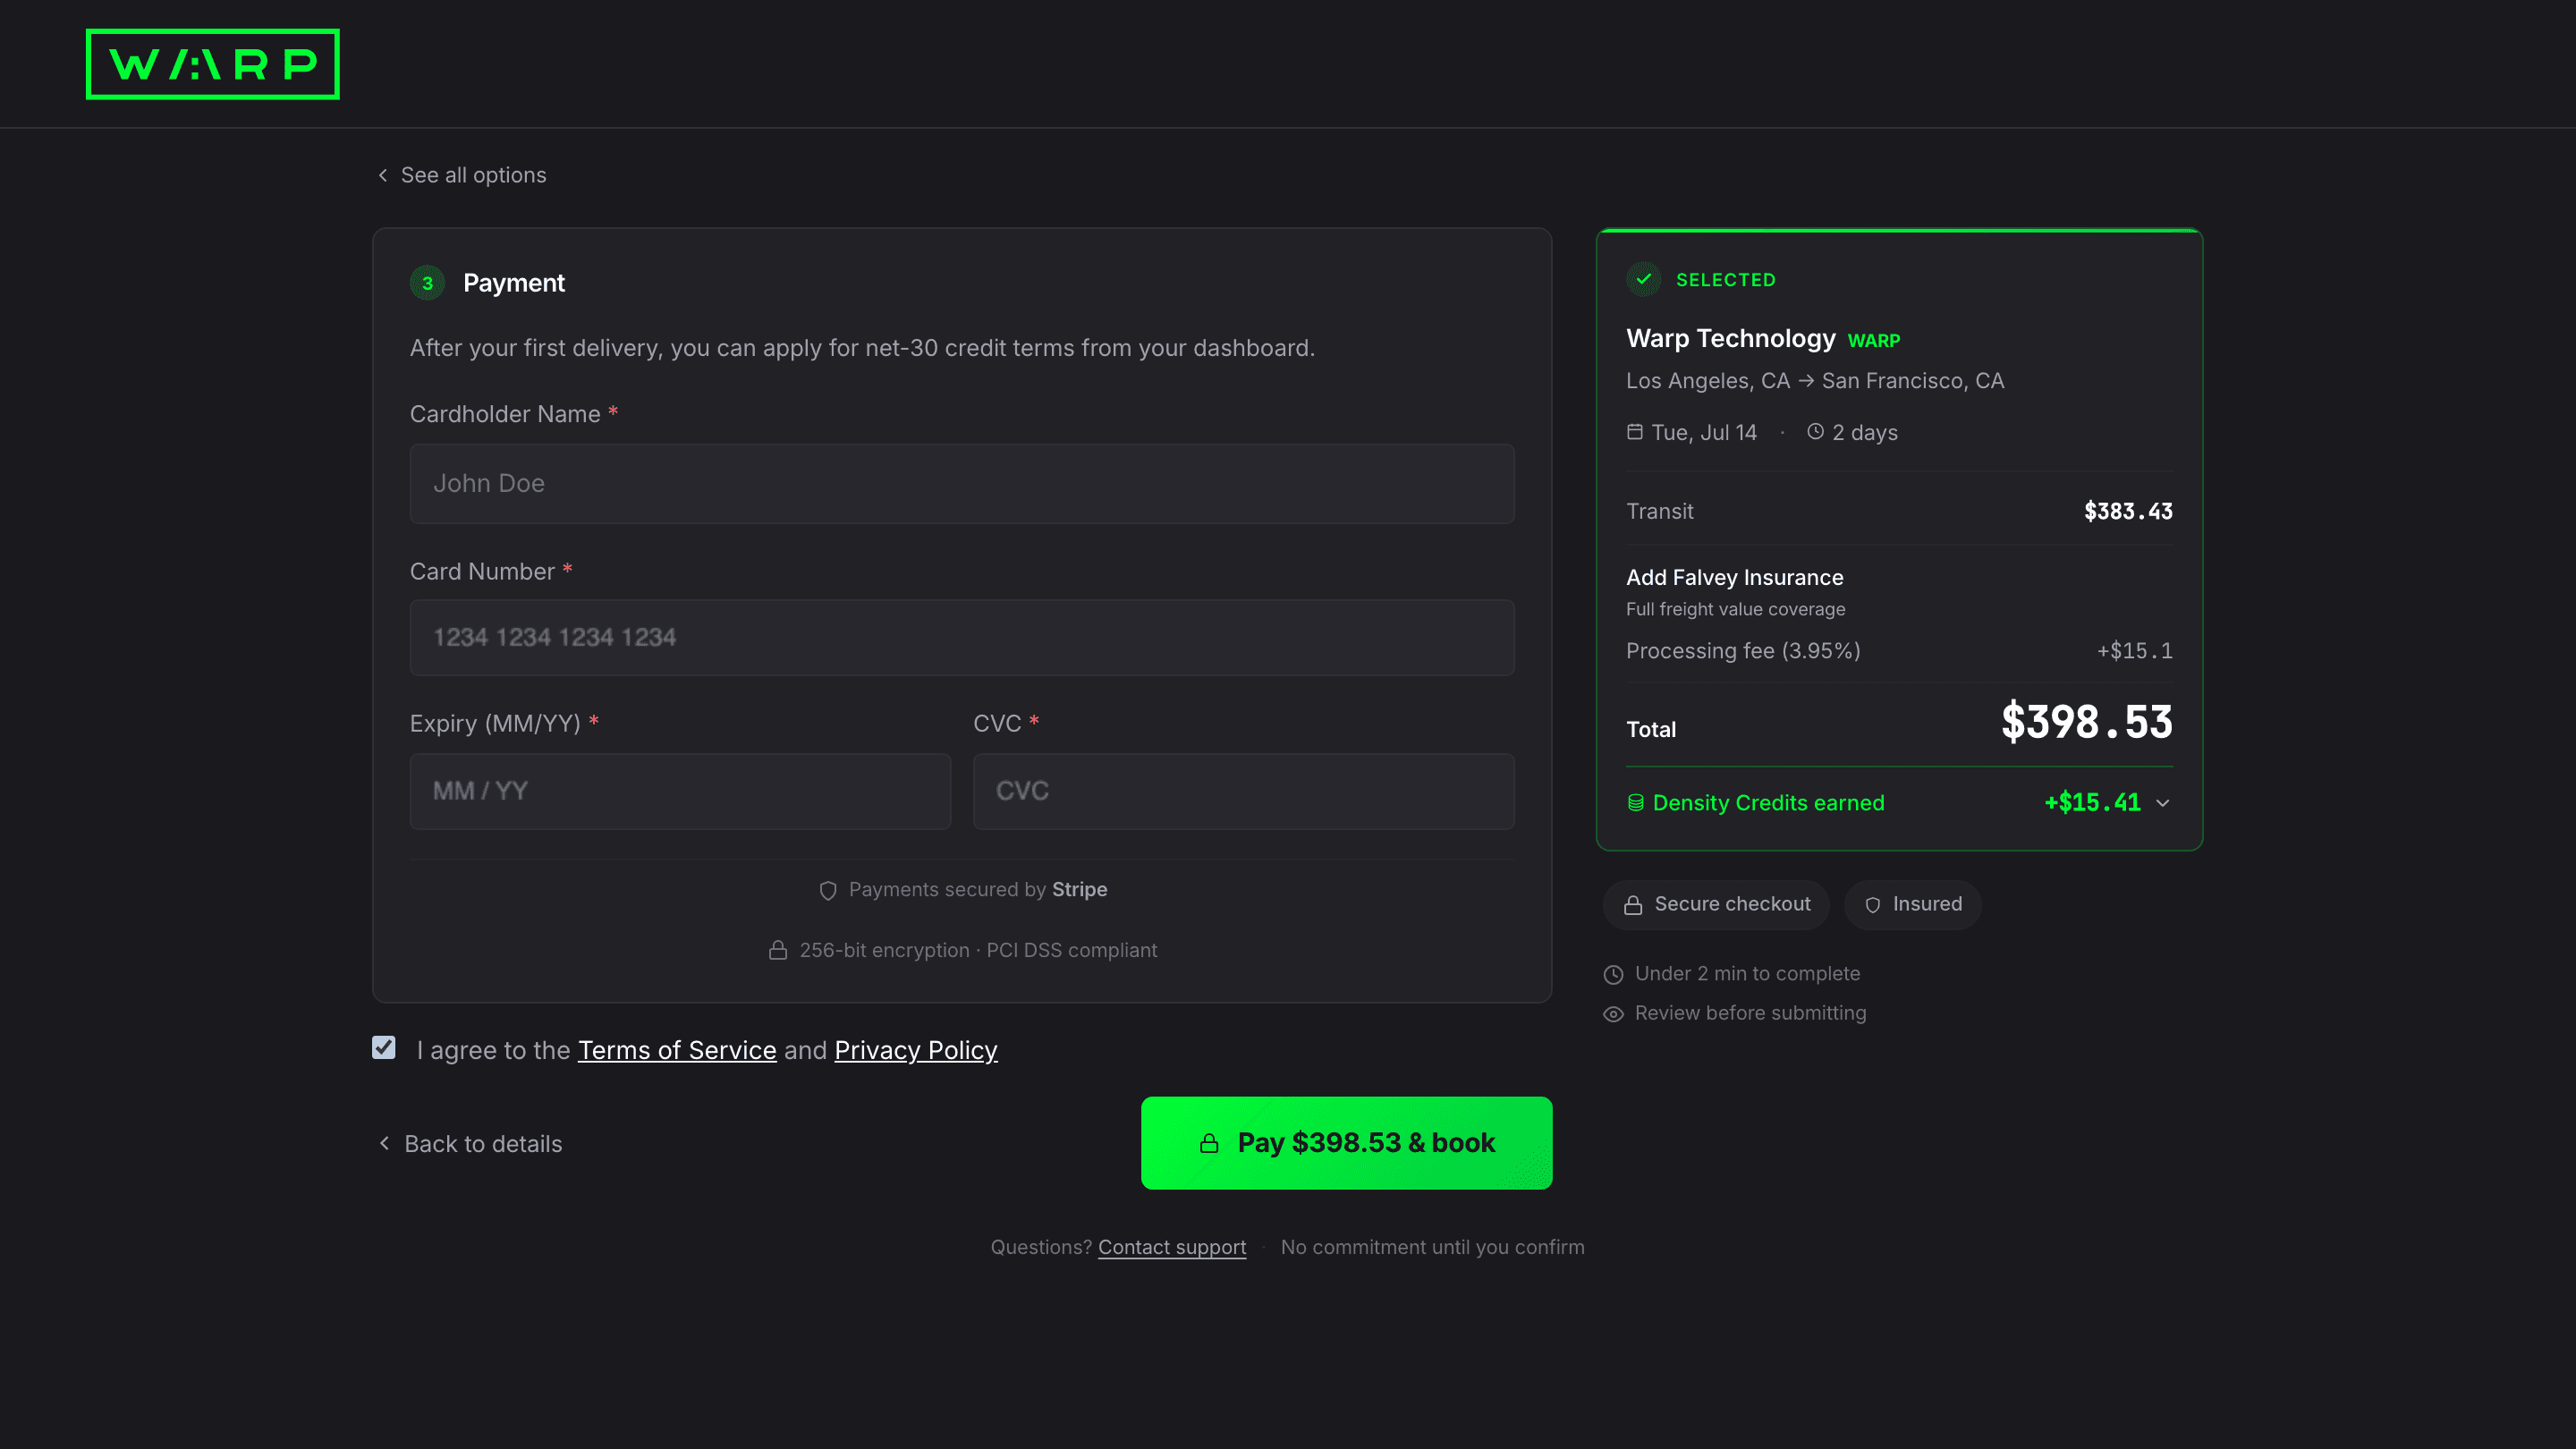Click the green WARP carrier tag
Image resolution: width=2576 pixels, height=1449 pixels.
tap(1873, 341)
